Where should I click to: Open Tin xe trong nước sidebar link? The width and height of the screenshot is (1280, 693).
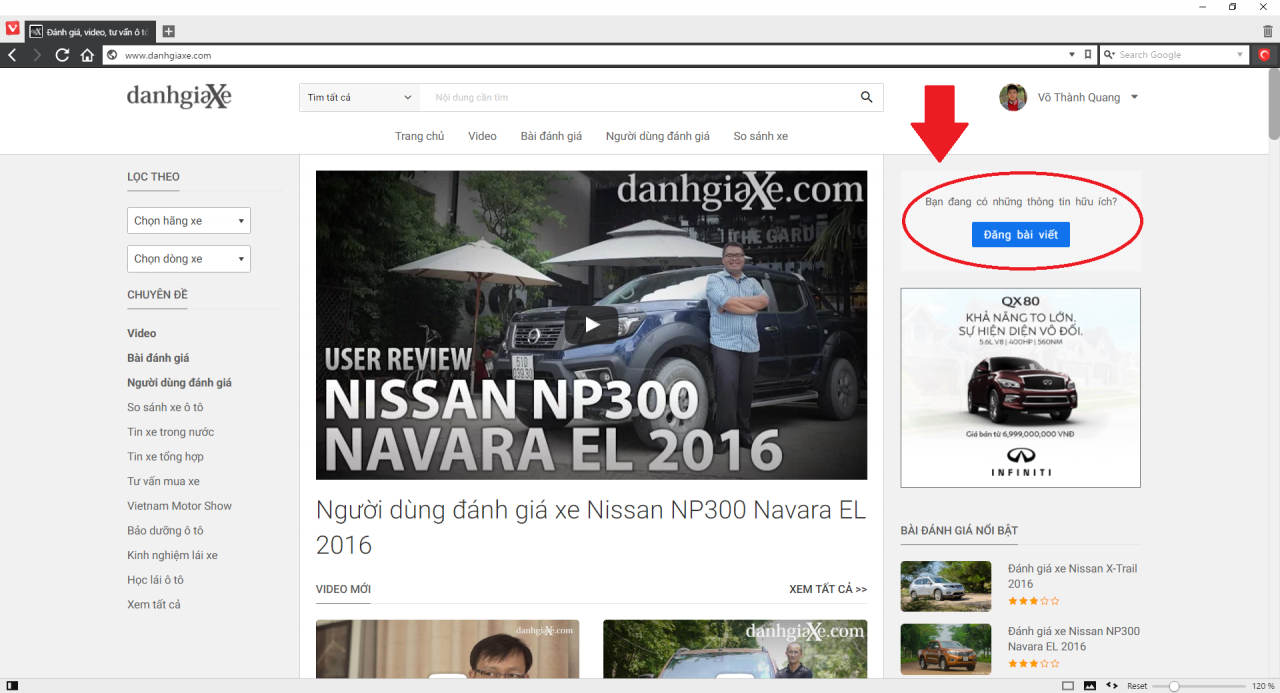coord(170,432)
